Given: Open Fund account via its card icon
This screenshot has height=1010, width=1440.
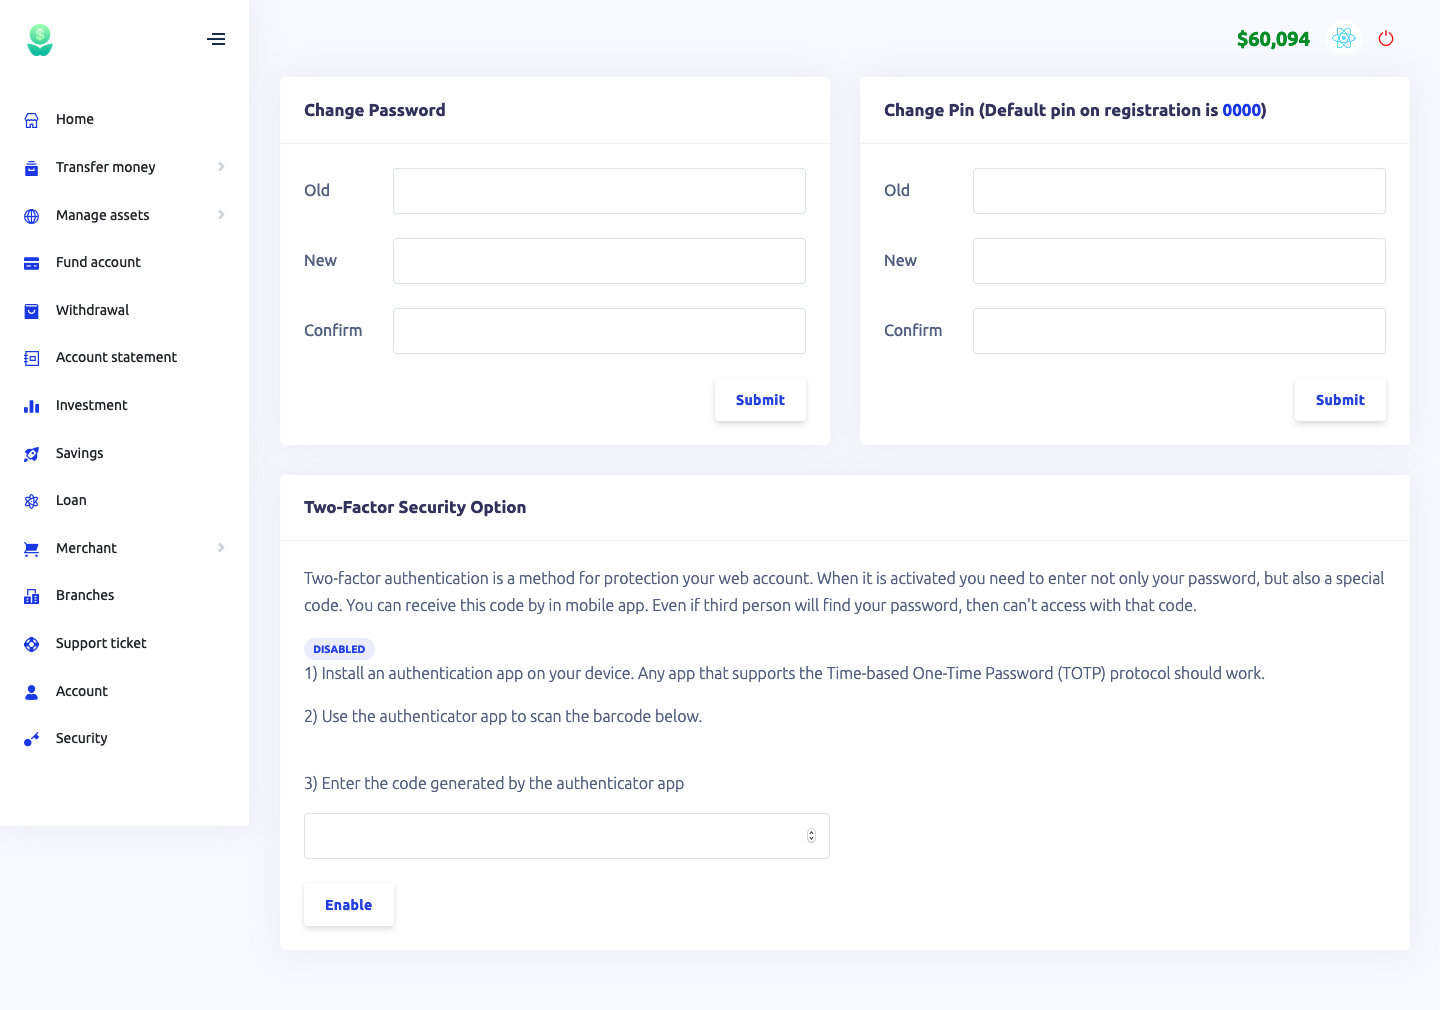Looking at the screenshot, I should 31,262.
